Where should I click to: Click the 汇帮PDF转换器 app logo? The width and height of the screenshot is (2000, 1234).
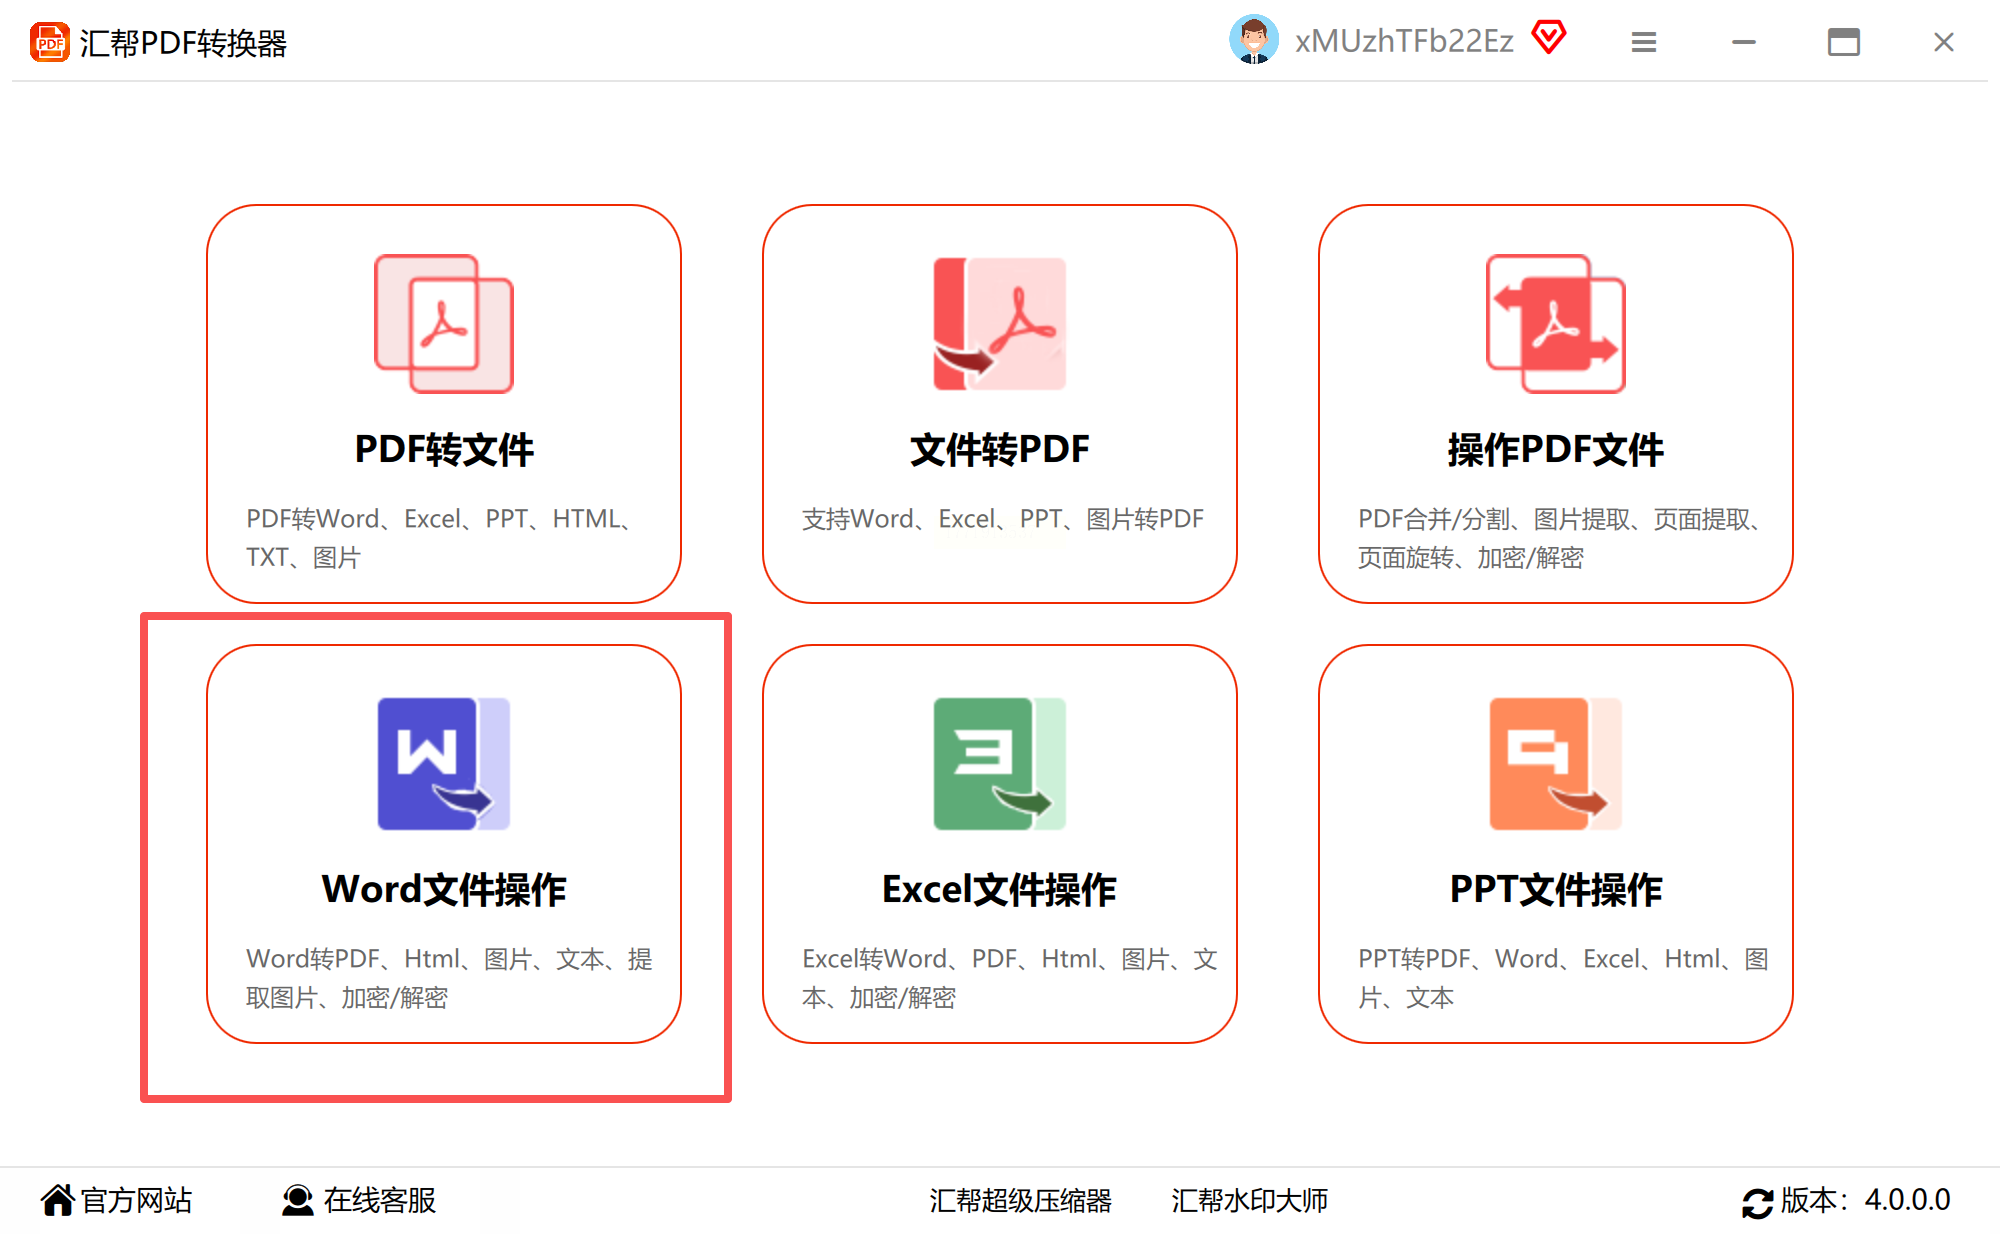click(x=49, y=42)
